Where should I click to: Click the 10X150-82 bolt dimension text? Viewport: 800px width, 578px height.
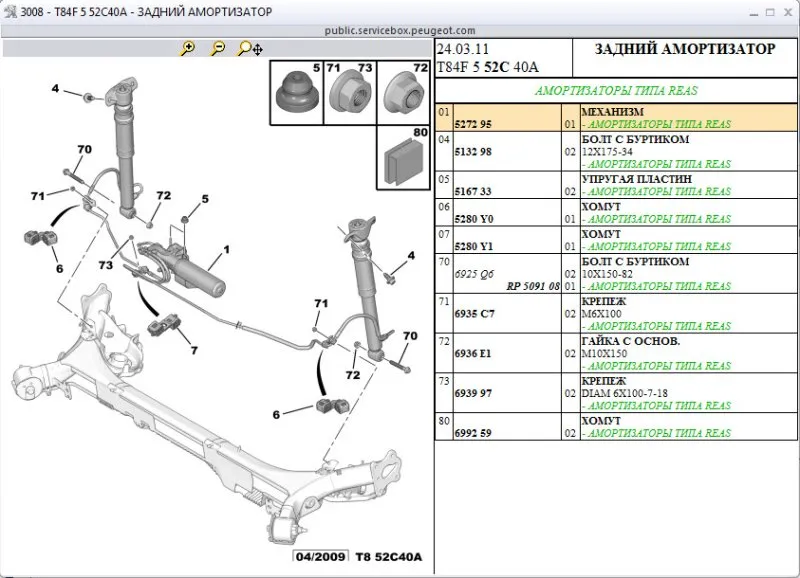pos(607,274)
